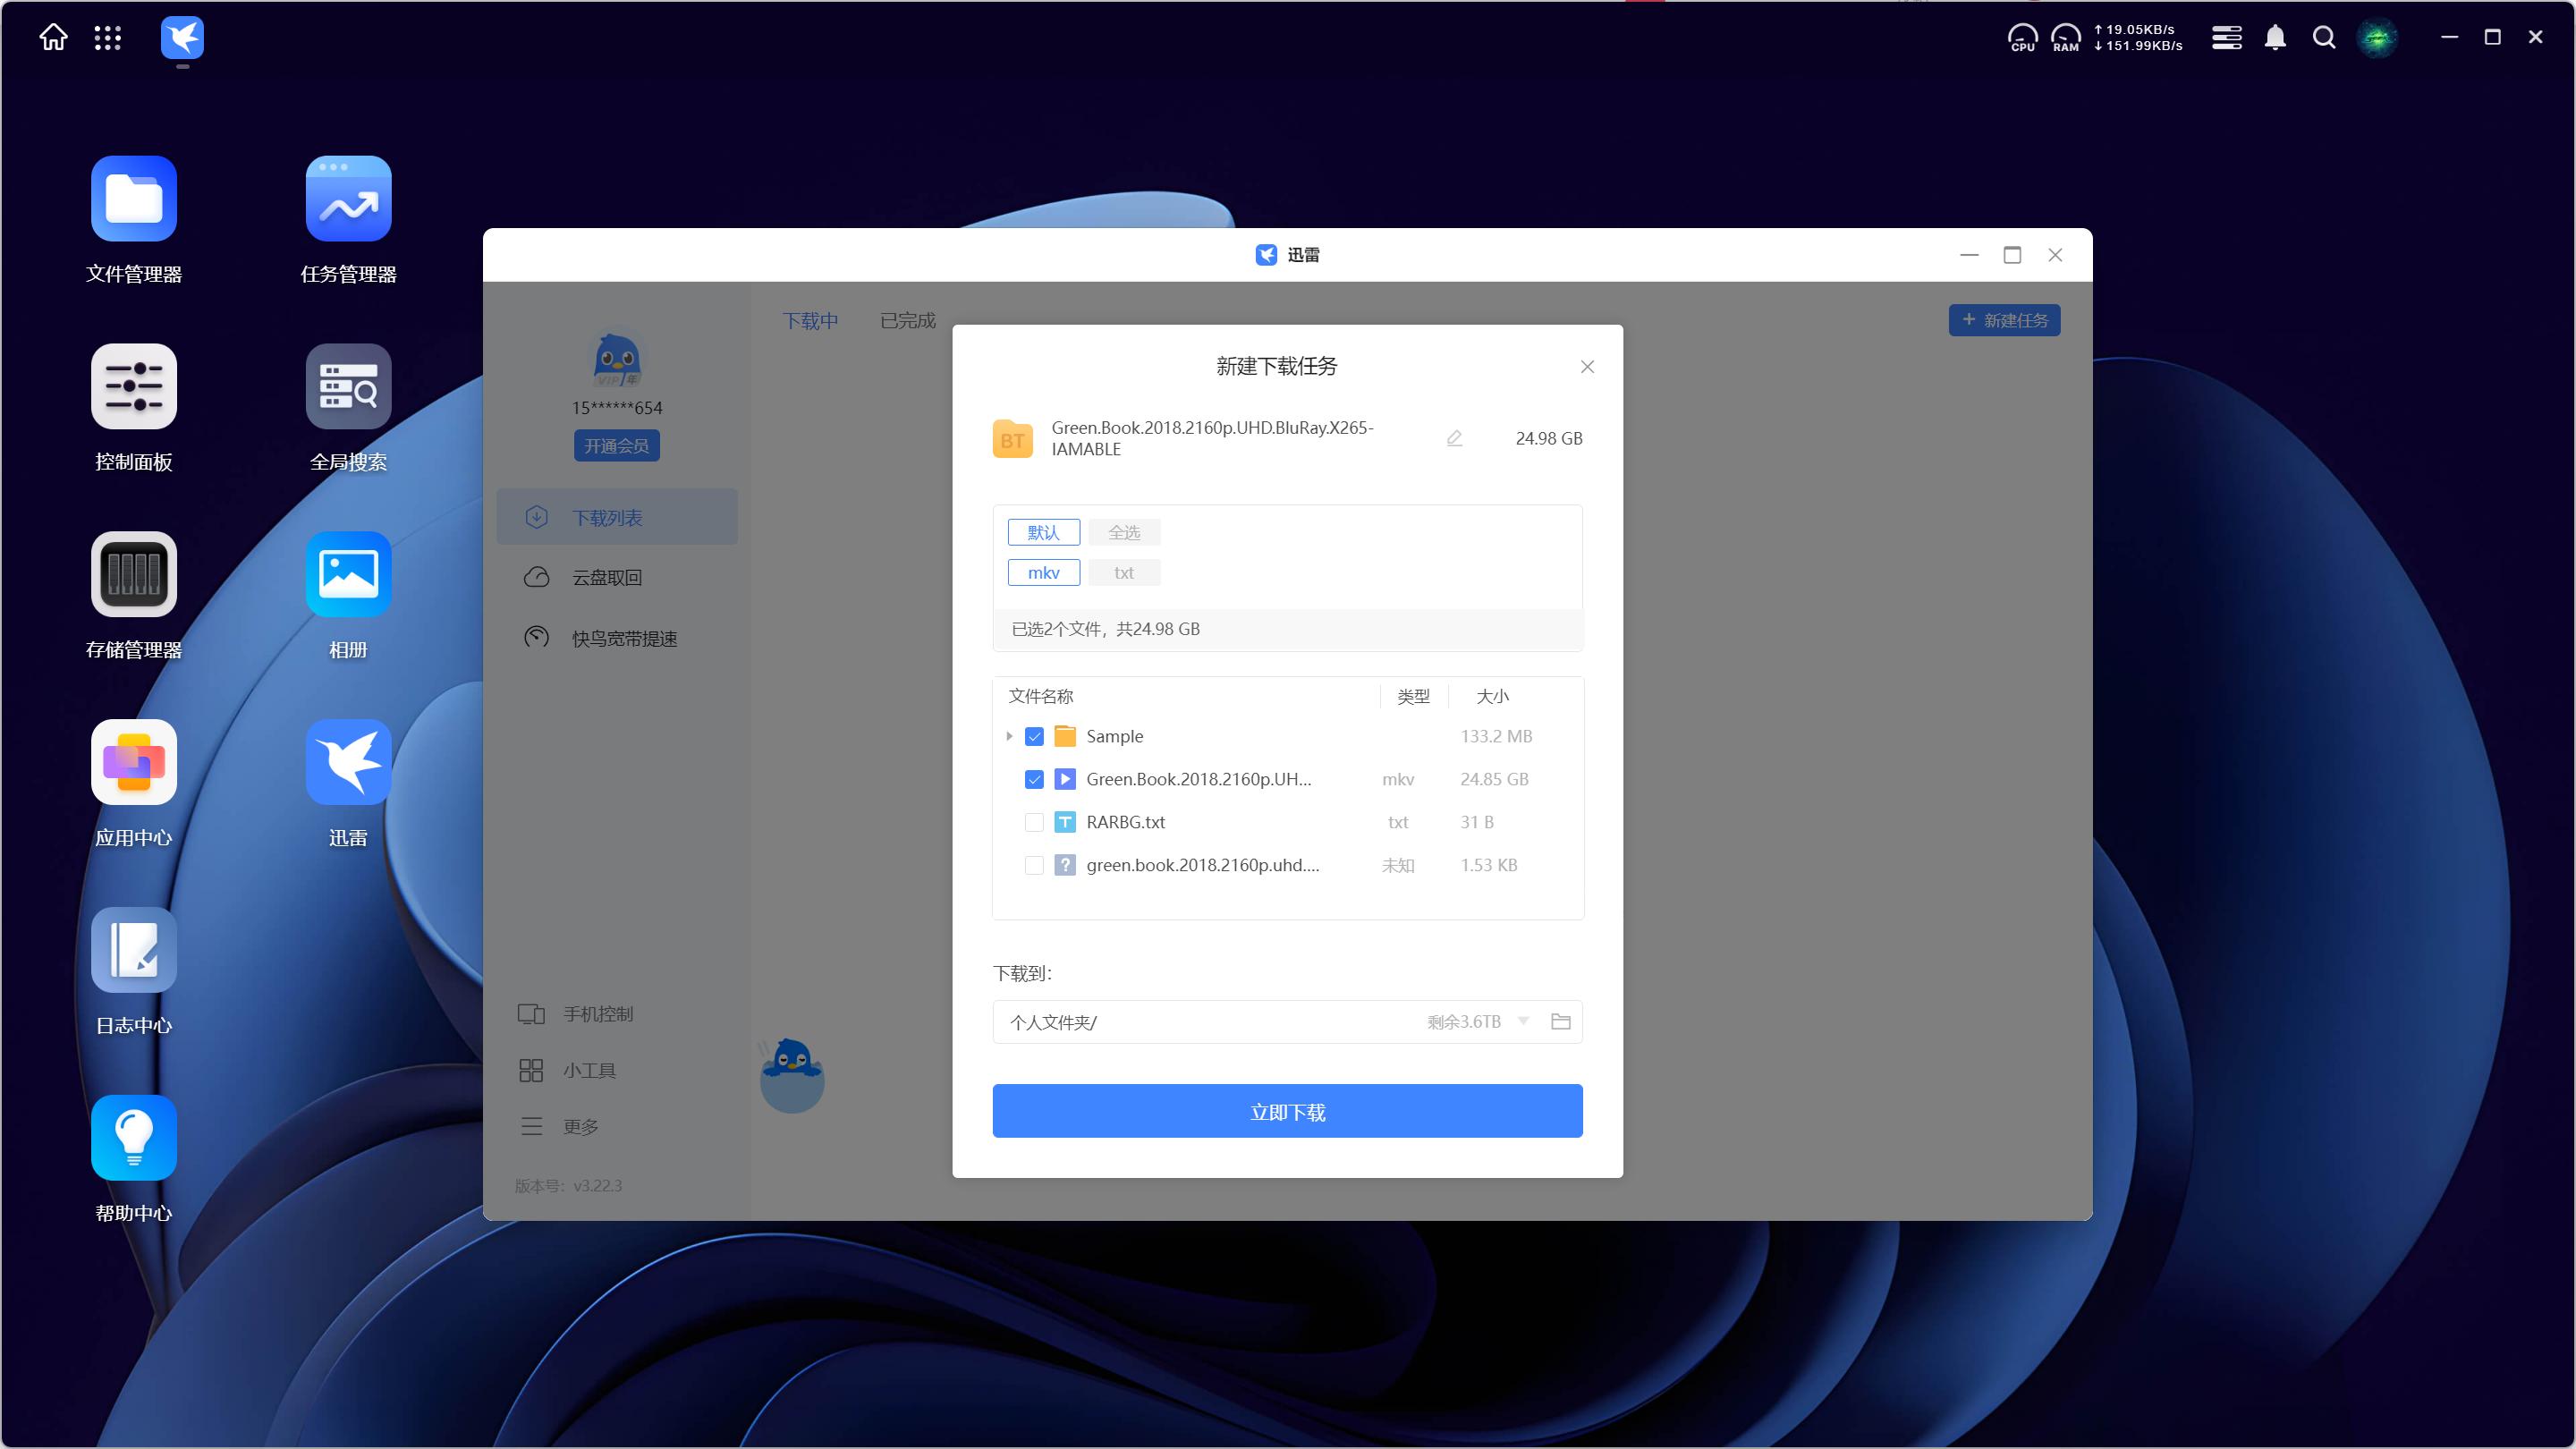Sort by the 文件名称 column header
2576x1449 pixels.
pos(1040,696)
